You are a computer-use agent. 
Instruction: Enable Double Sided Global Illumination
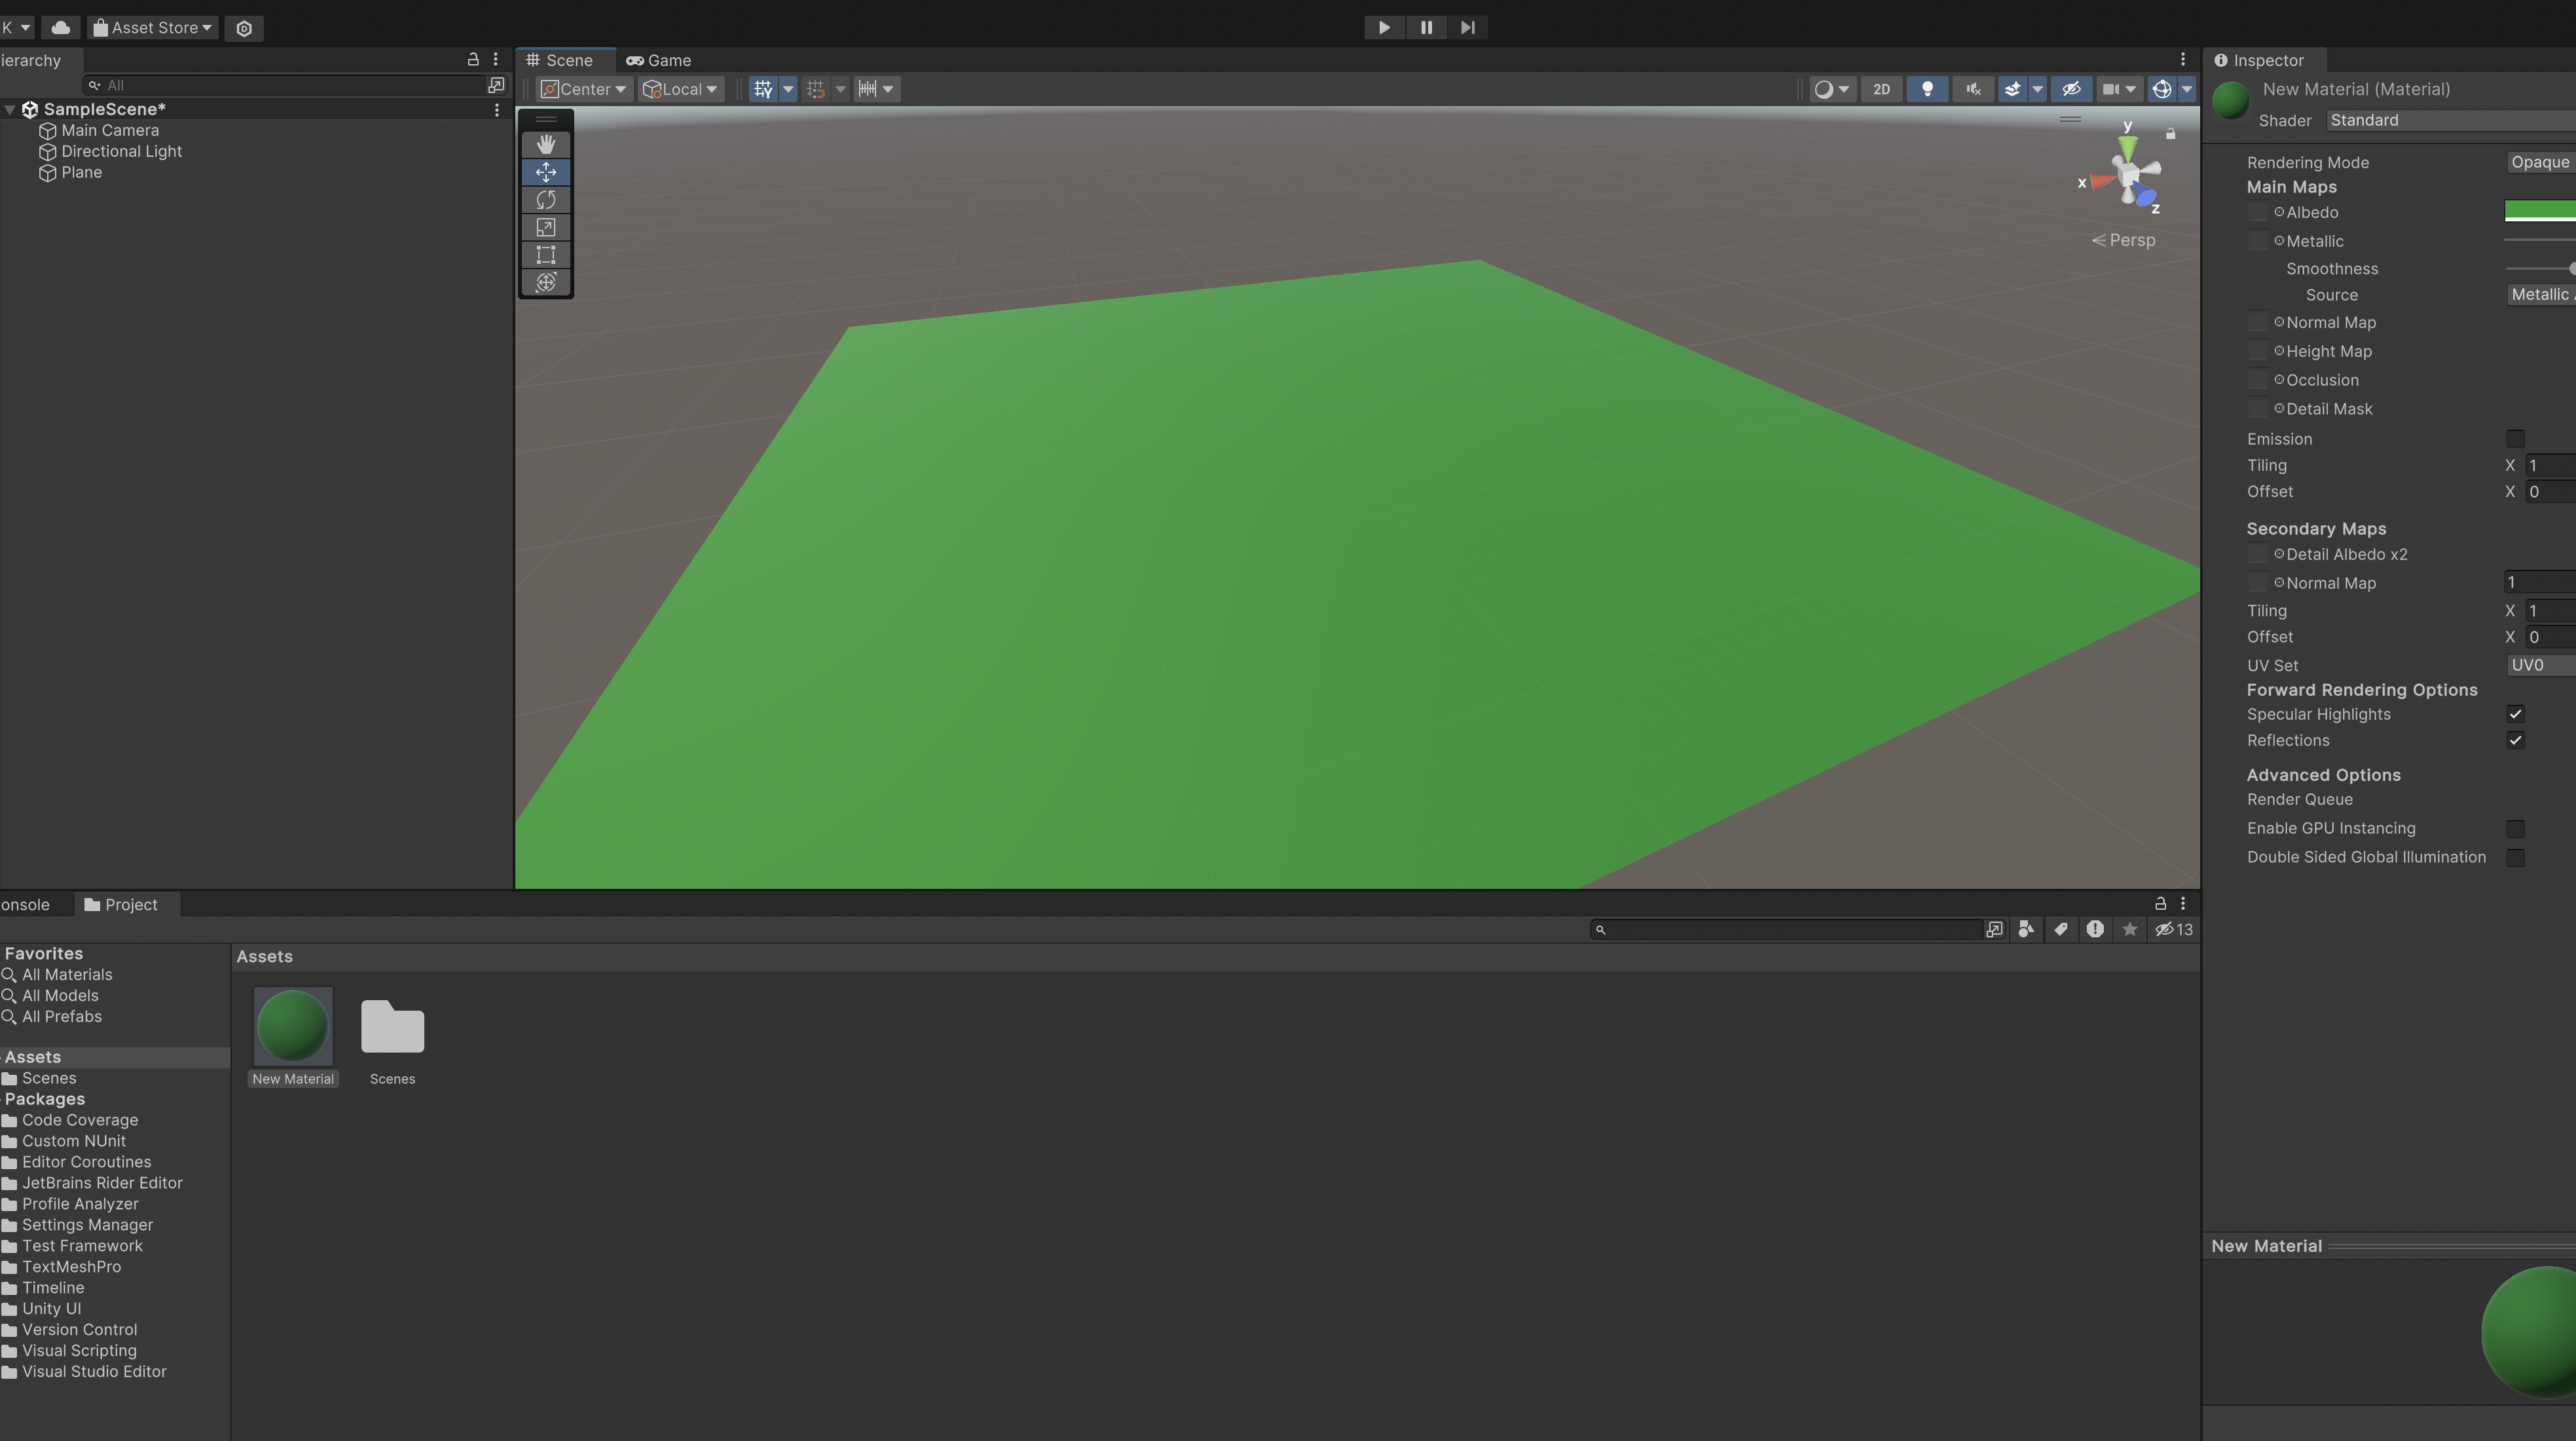coord(2515,857)
